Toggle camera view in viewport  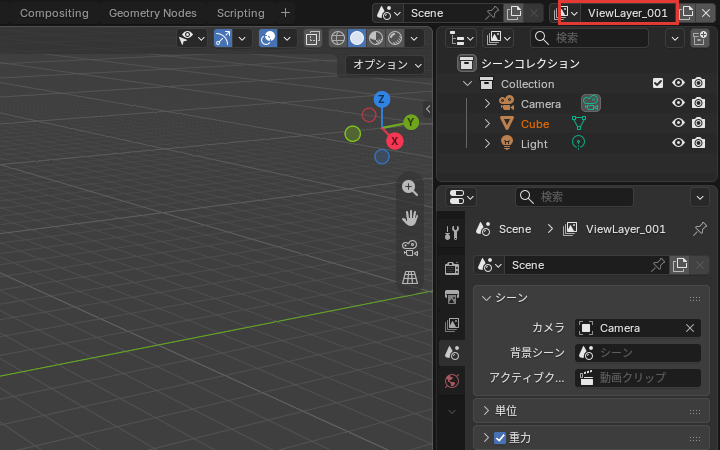[410, 248]
